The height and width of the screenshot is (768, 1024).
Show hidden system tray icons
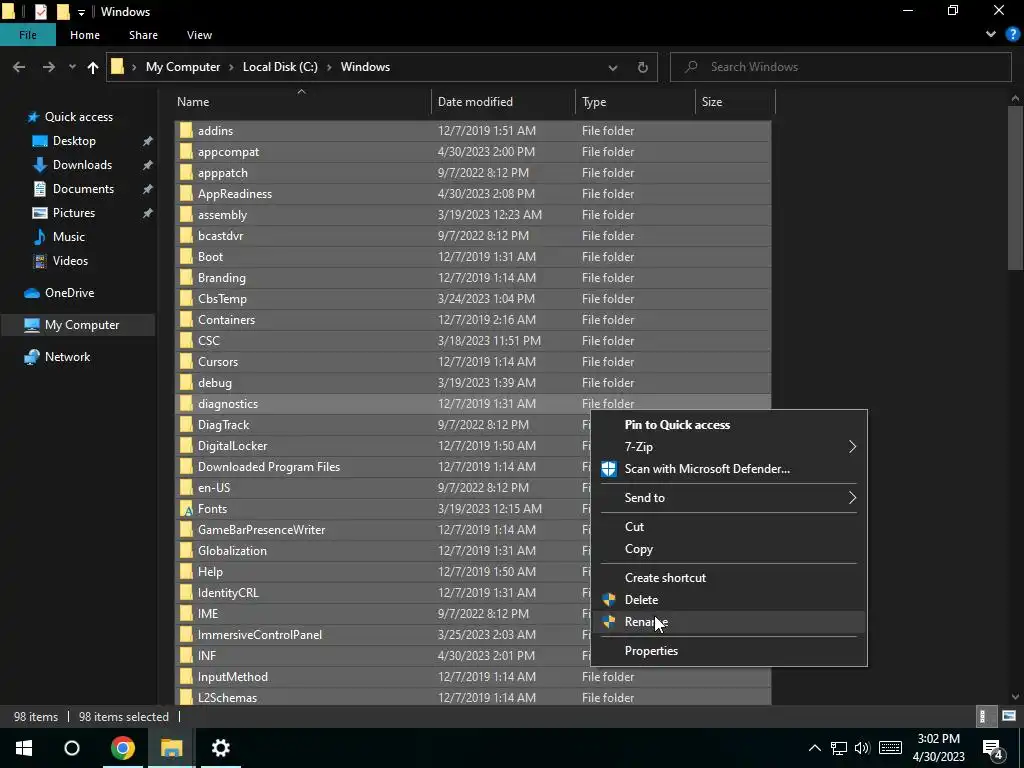coord(814,748)
